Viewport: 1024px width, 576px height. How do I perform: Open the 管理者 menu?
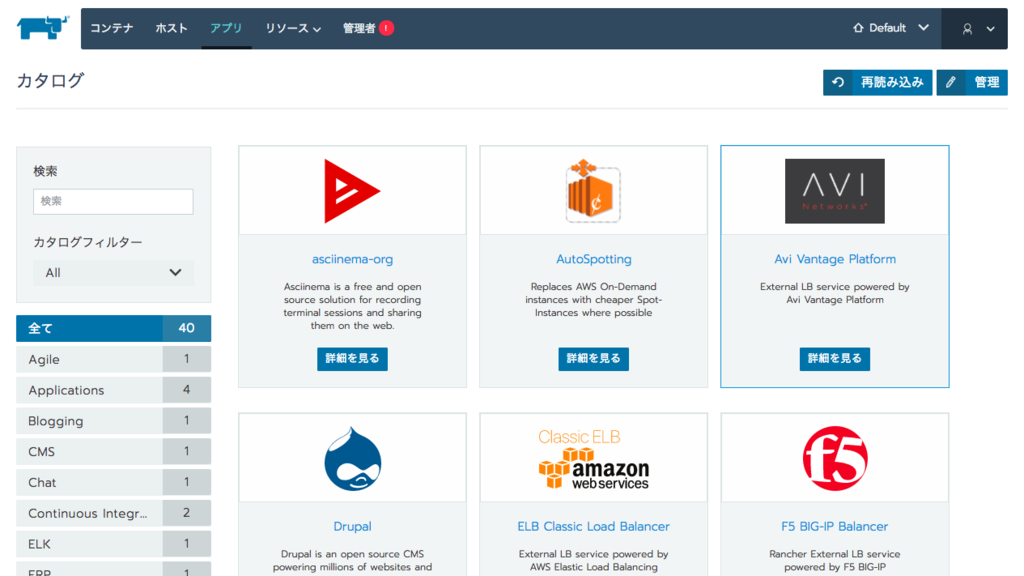tap(359, 28)
